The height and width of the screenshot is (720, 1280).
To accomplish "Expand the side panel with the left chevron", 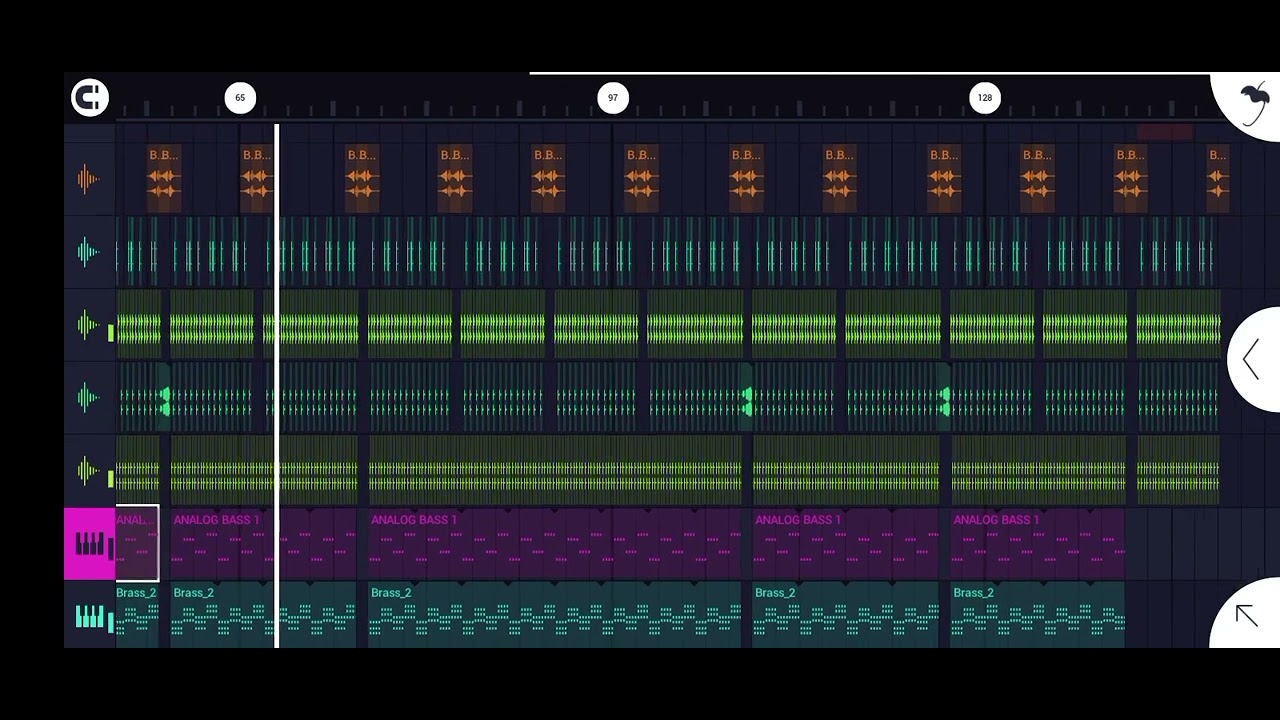I will (x=1251, y=360).
